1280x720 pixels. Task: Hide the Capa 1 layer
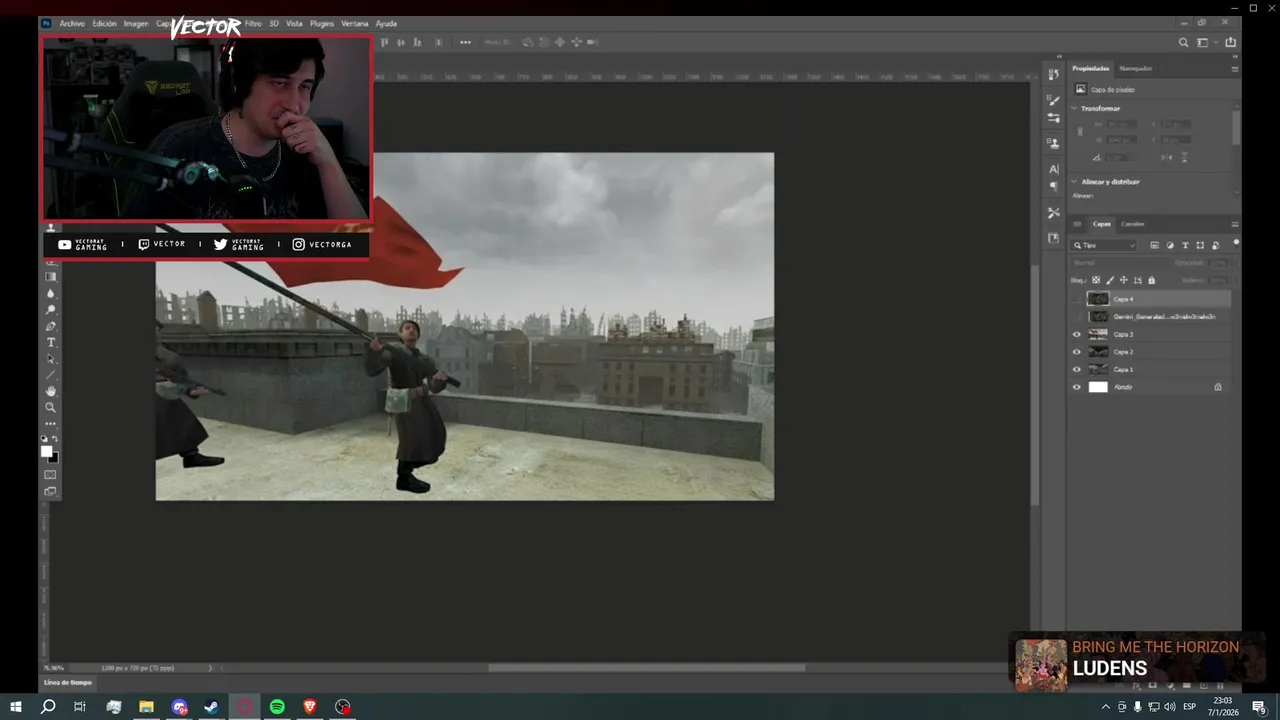coord(1077,369)
